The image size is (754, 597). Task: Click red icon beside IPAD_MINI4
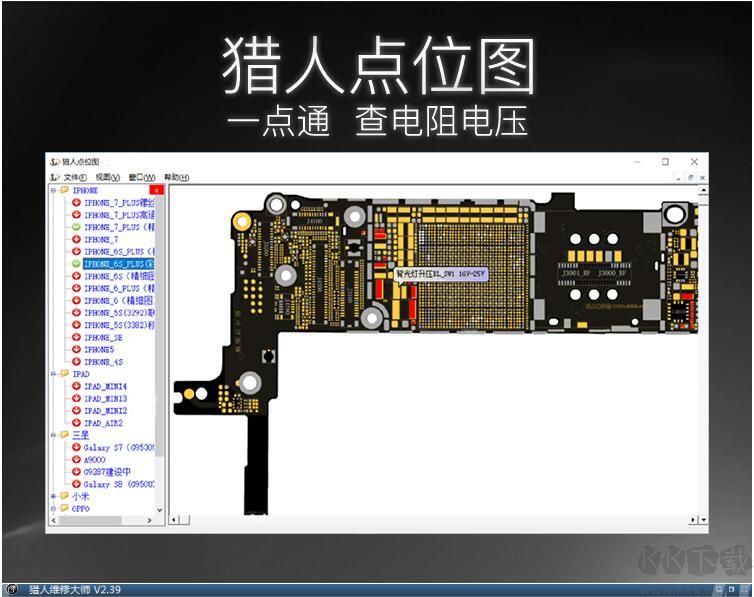[76, 387]
